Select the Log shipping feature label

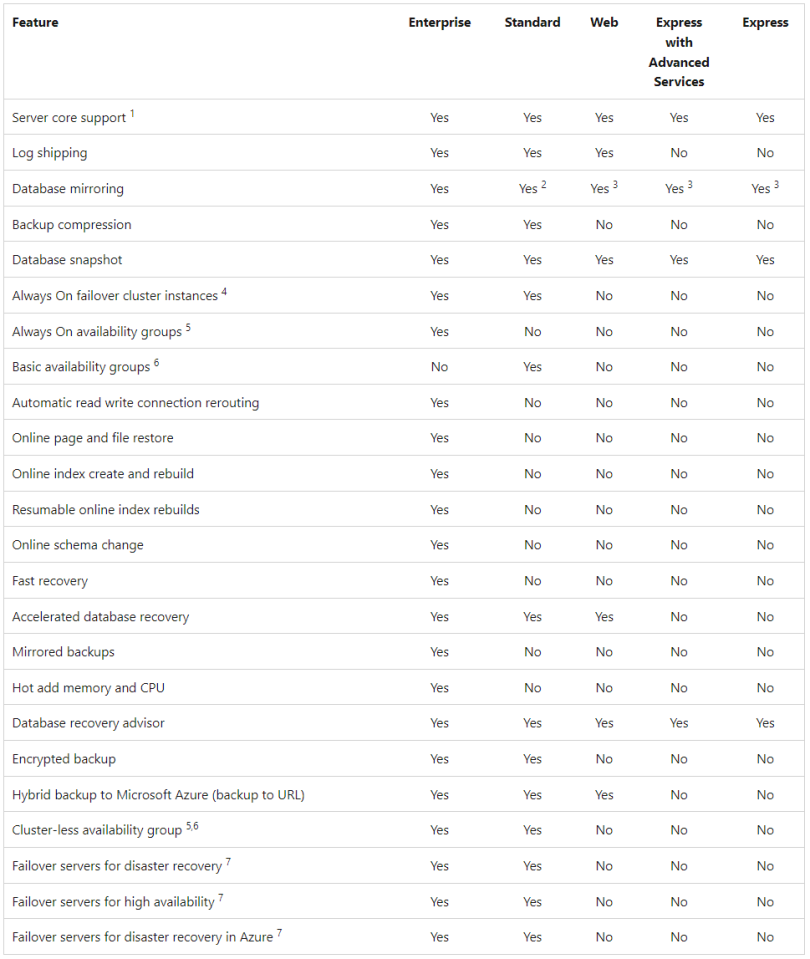[49, 153]
